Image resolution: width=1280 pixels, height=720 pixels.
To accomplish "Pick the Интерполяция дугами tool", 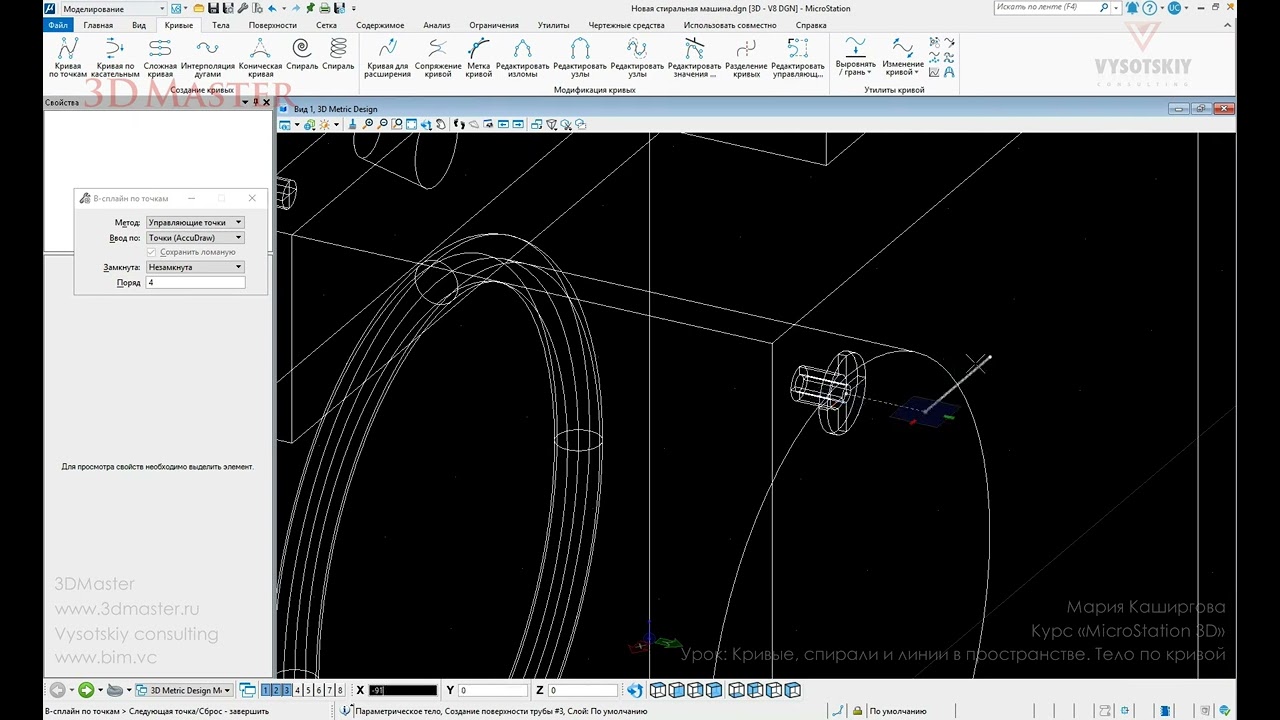I will 208,57.
